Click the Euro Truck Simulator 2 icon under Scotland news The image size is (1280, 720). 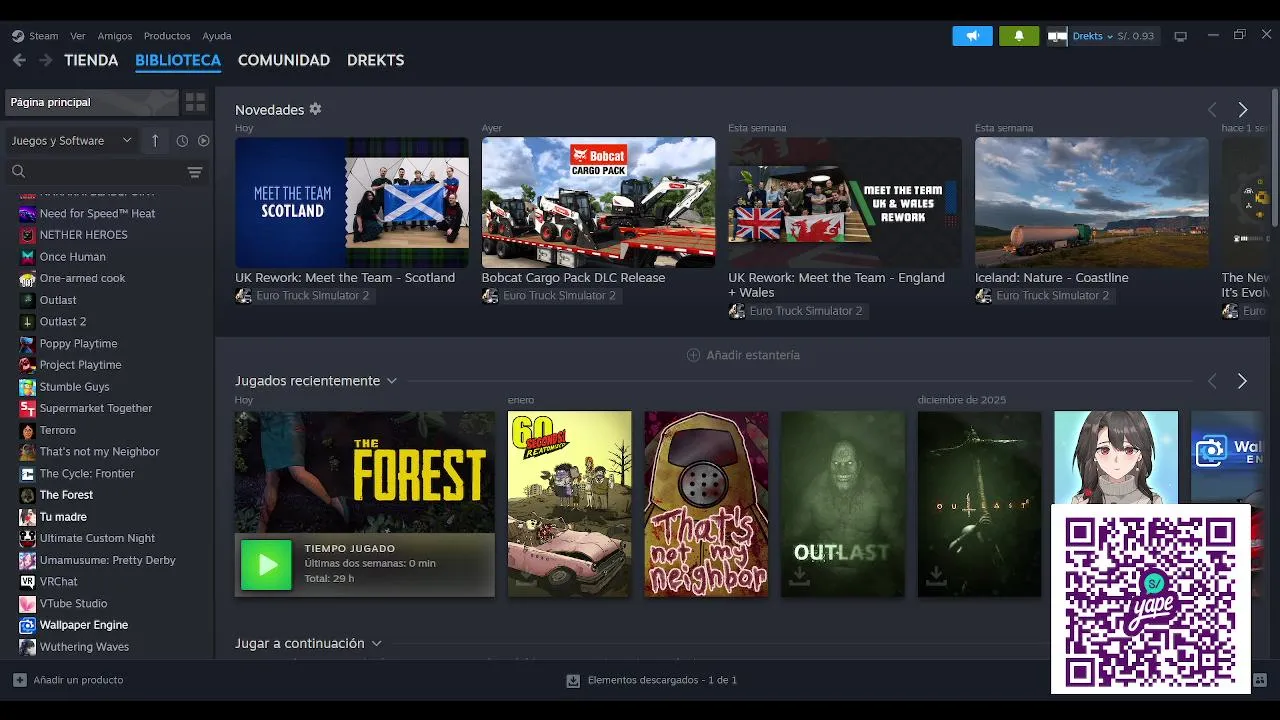243,296
